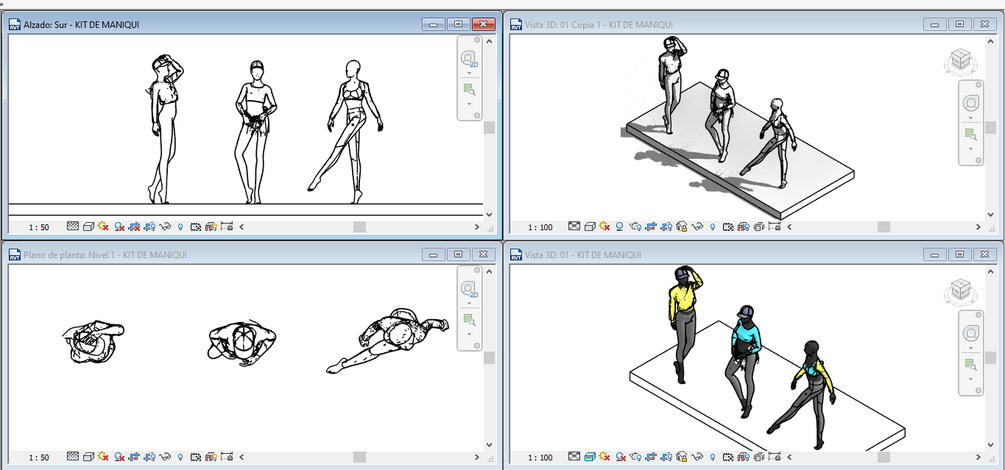The width and height of the screenshot is (1005, 470).
Task: Enable Shadows in Vista 3D: 01 window
Action: click(x=620, y=457)
